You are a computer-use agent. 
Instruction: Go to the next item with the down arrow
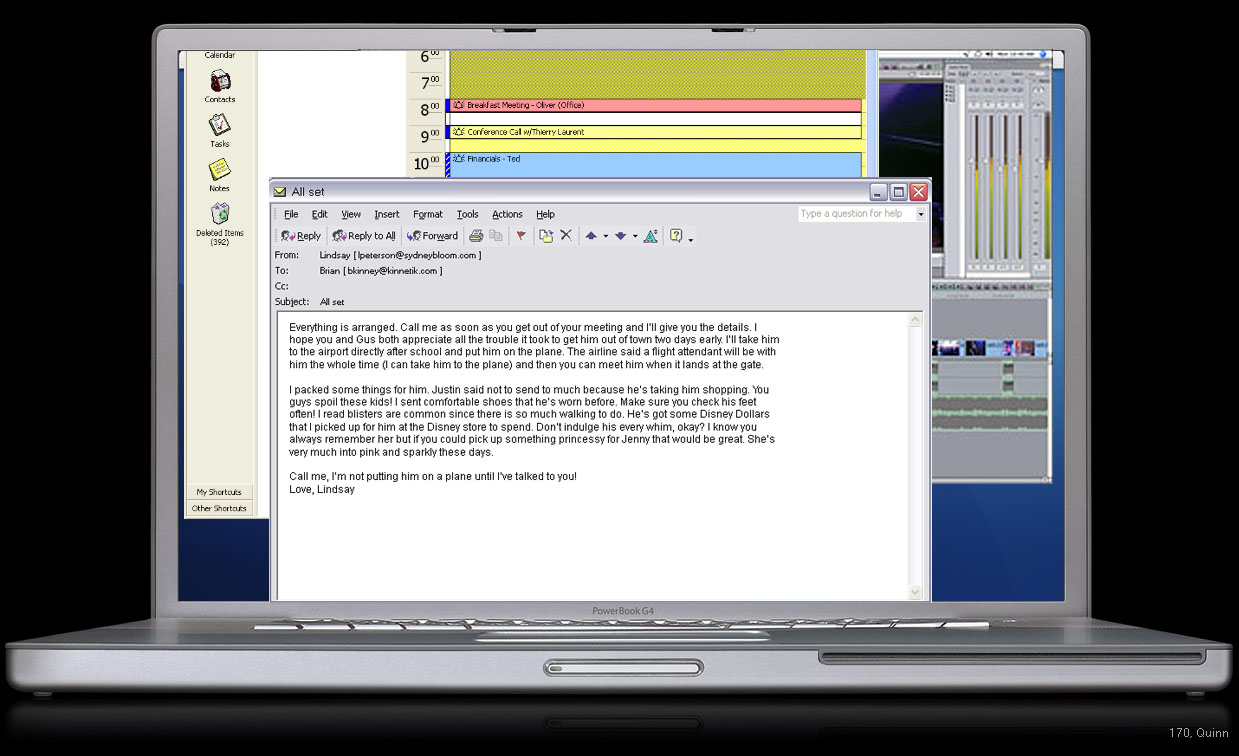(621, 236)
